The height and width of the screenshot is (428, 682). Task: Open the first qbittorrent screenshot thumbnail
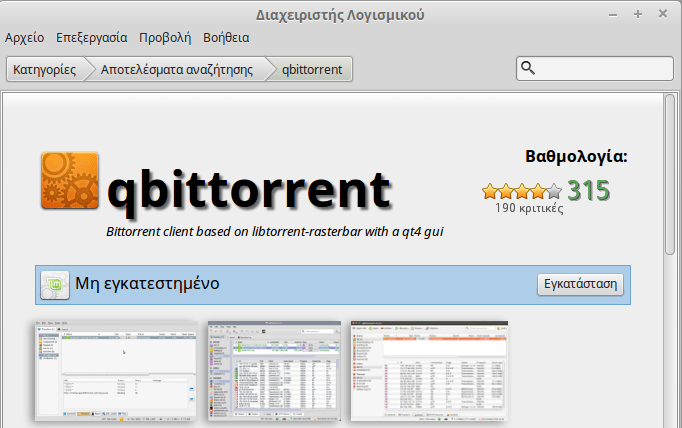116,371
